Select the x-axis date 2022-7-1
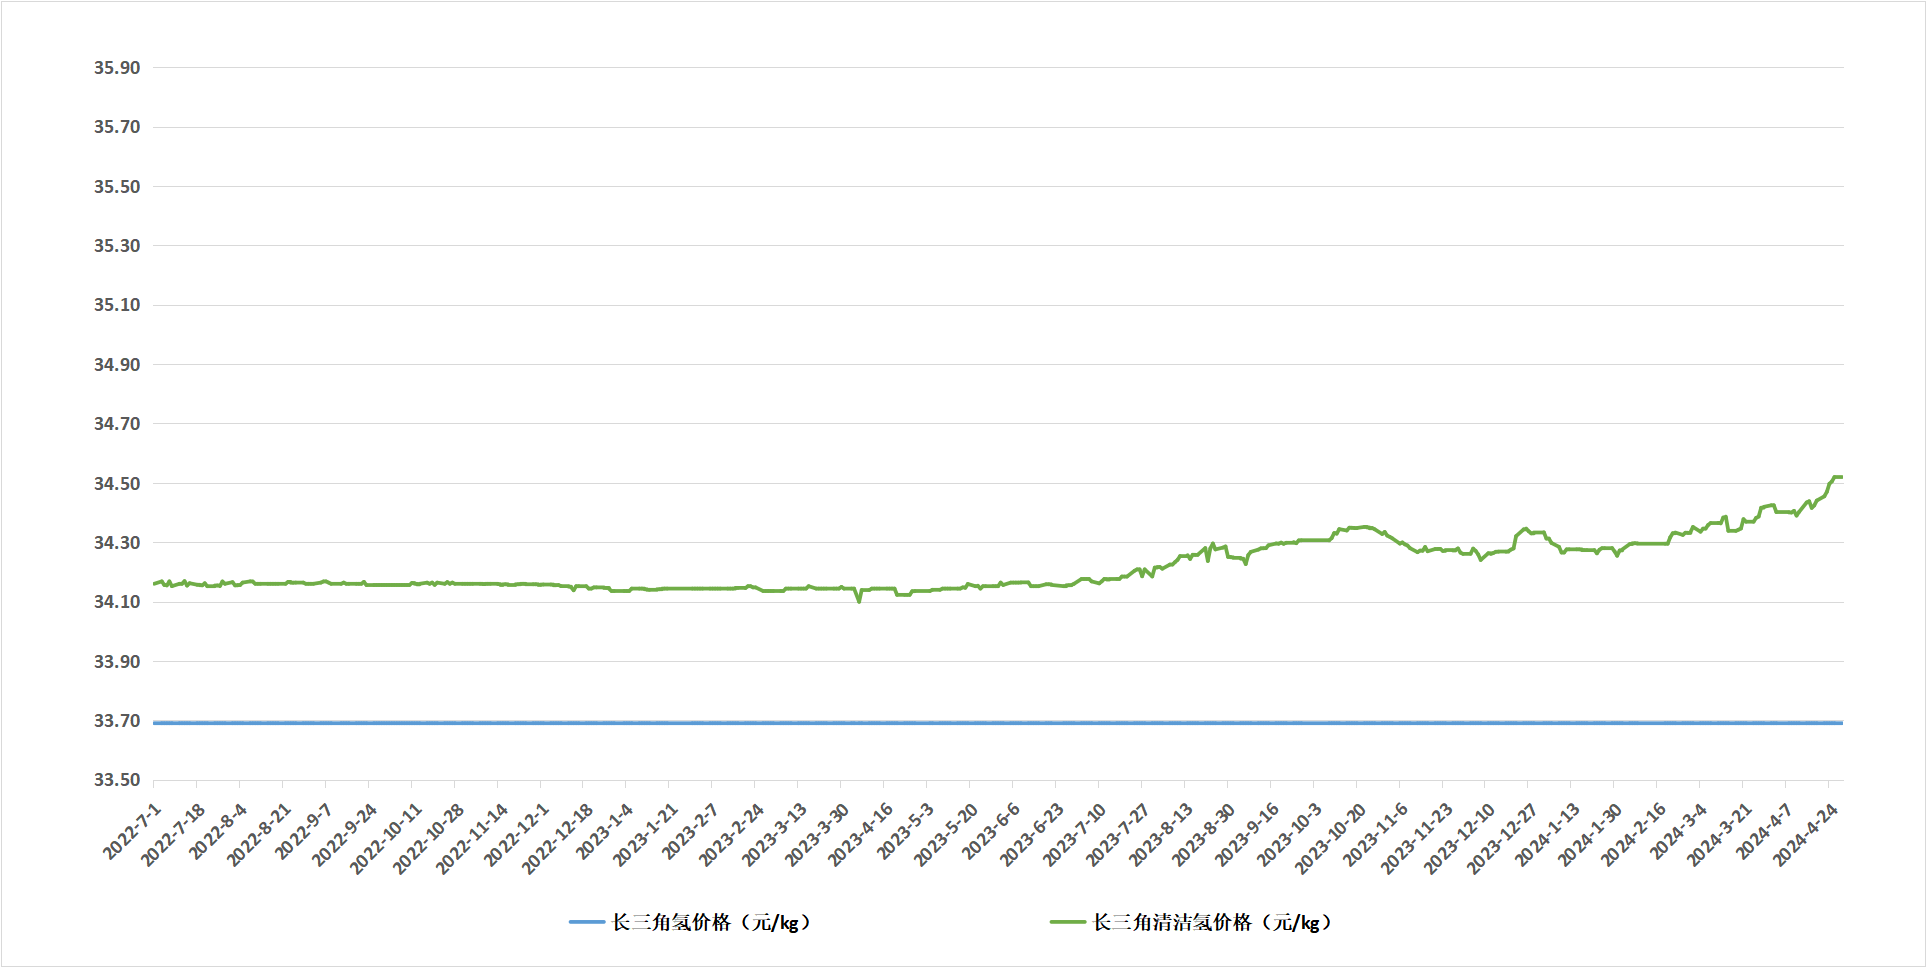The width and height of the screenshot is (1926, 967). pos(132,830)
